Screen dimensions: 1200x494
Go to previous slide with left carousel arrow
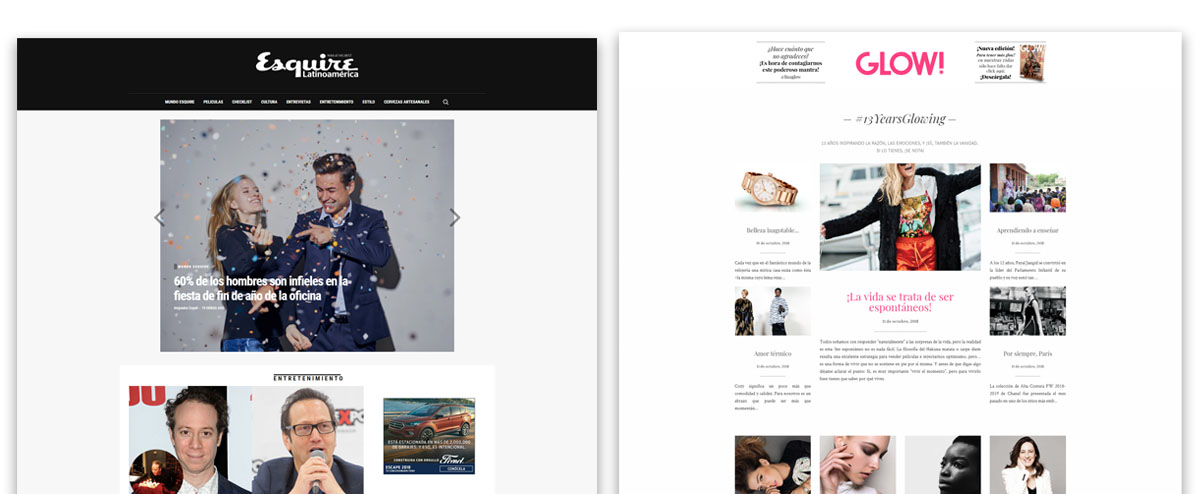coord(159,217)
